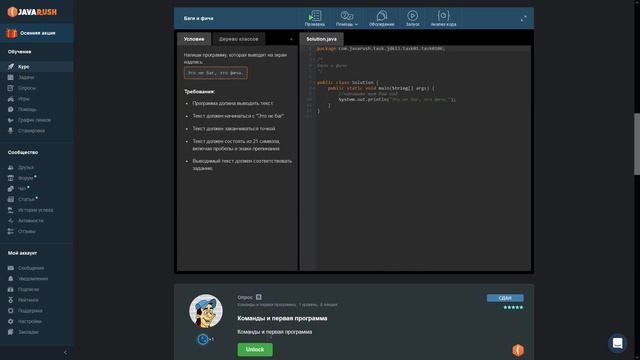Open the Курс rocket item
This screenshot has height=360, width=640.
pyautogui.click(x=37, y=67)
